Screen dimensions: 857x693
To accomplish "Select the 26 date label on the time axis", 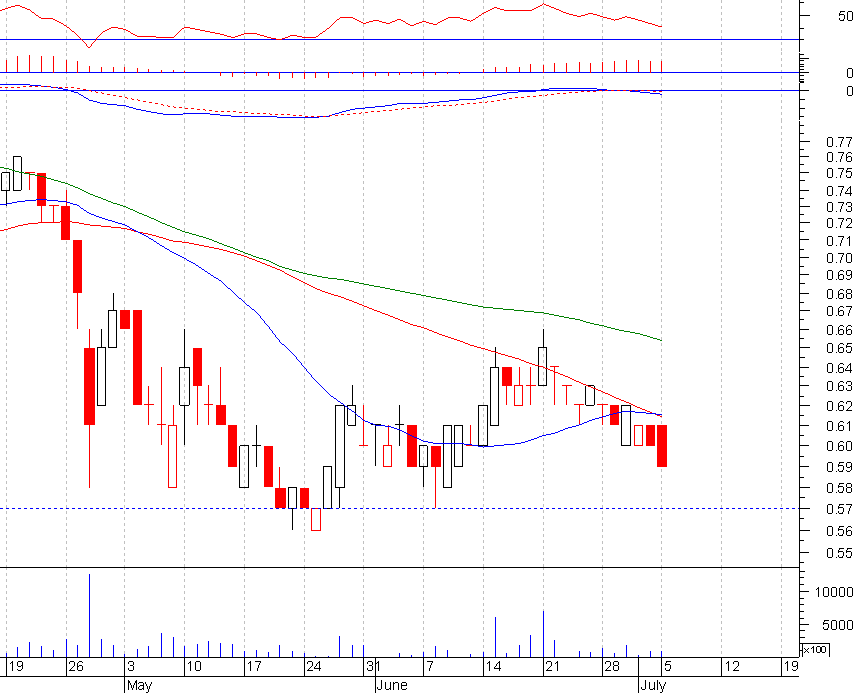I will (x=76, y=666).
